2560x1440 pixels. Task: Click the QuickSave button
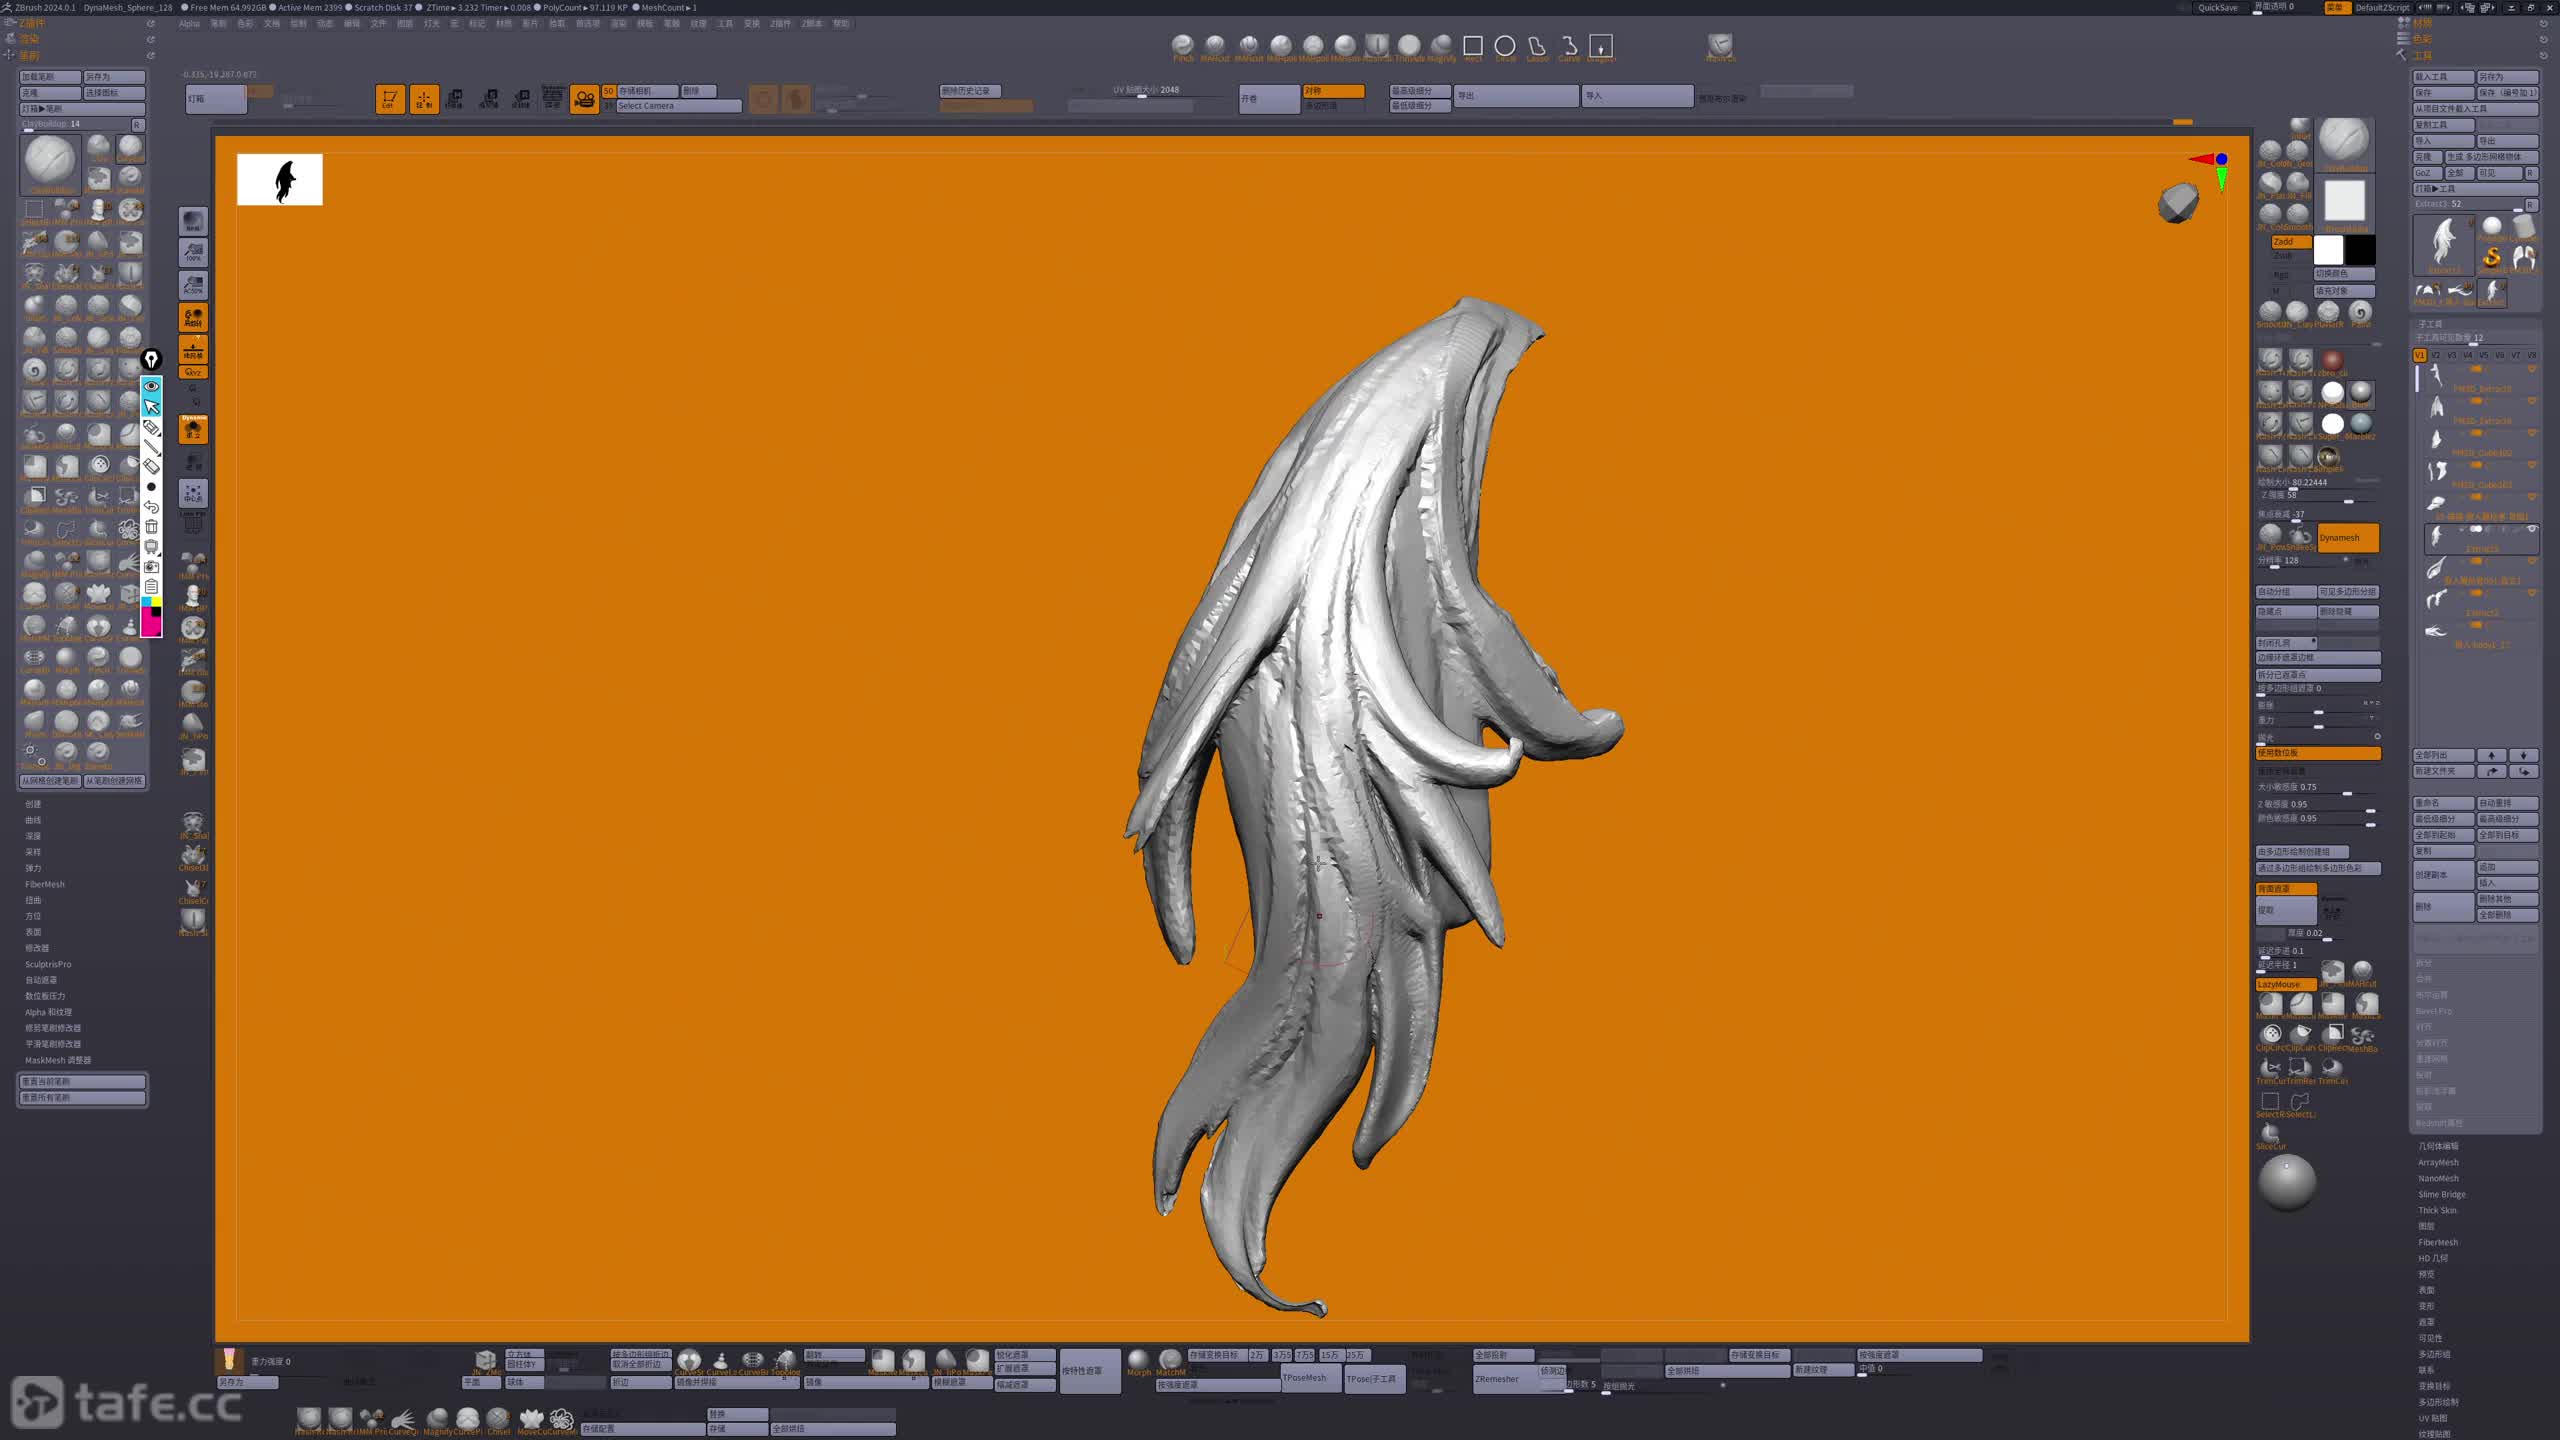coord(2217,7)
